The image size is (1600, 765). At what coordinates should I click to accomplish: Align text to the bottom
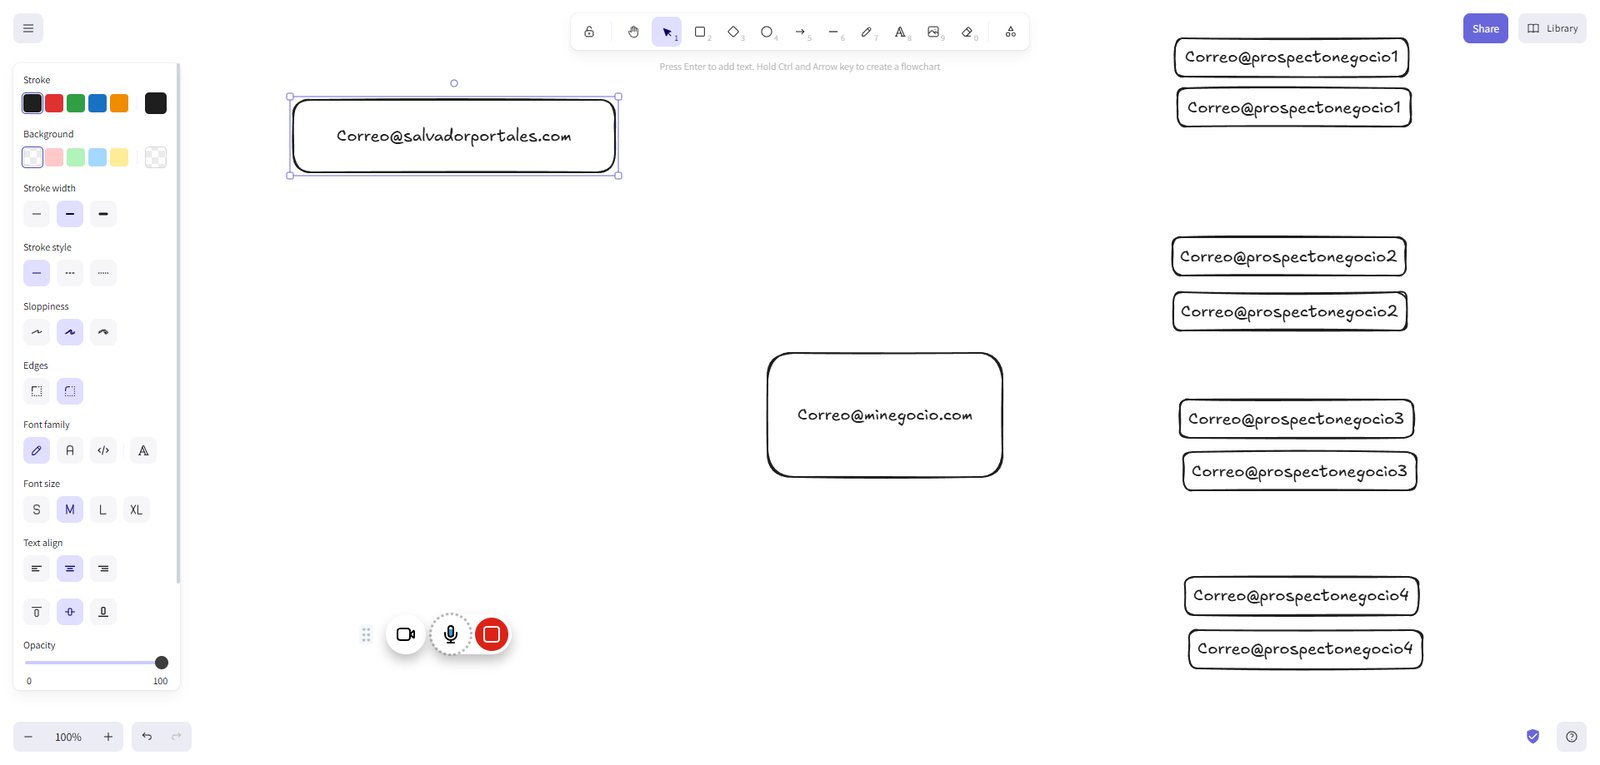click(103, 612)
